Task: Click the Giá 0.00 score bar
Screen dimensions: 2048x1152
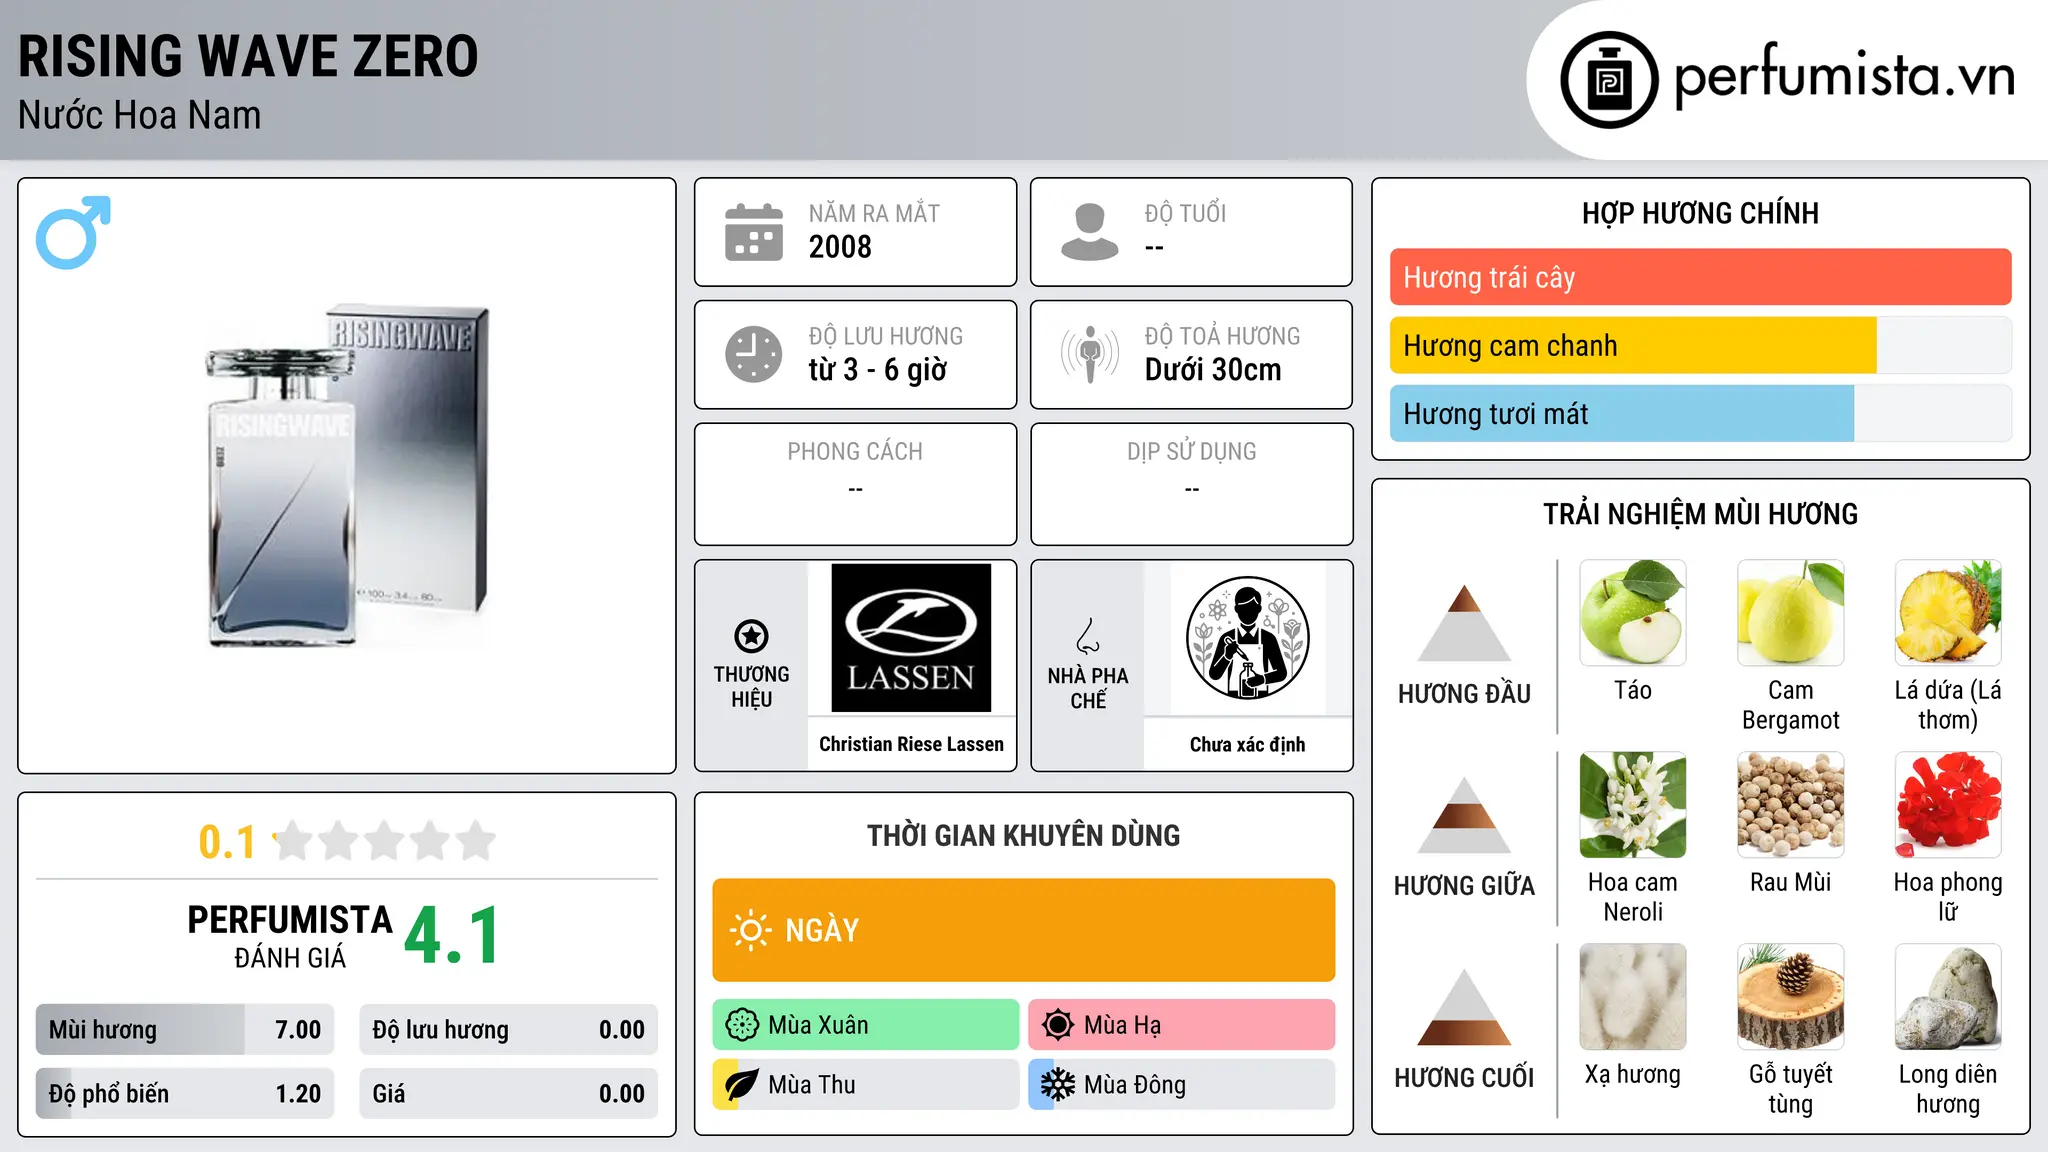Action: [x=509, y=1094]
